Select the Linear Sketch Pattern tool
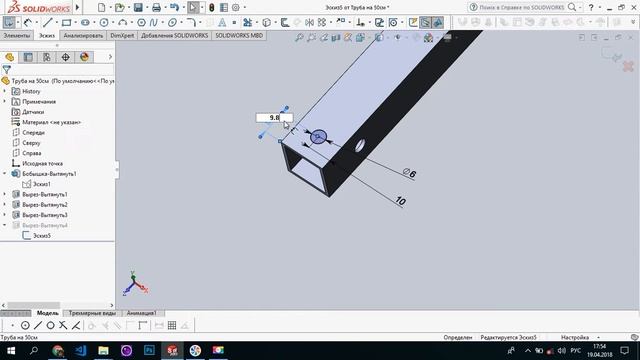 (322, 22)
